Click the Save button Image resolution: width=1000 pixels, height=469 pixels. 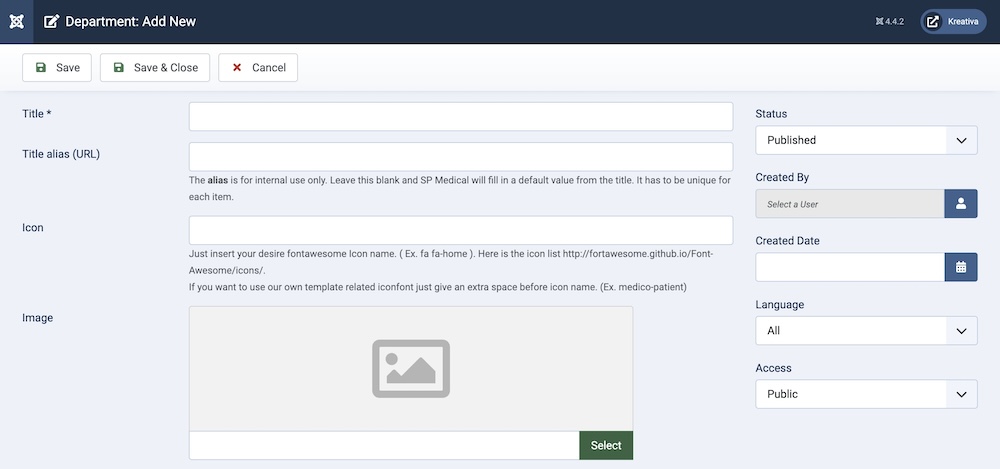click(x=57, y=68)
